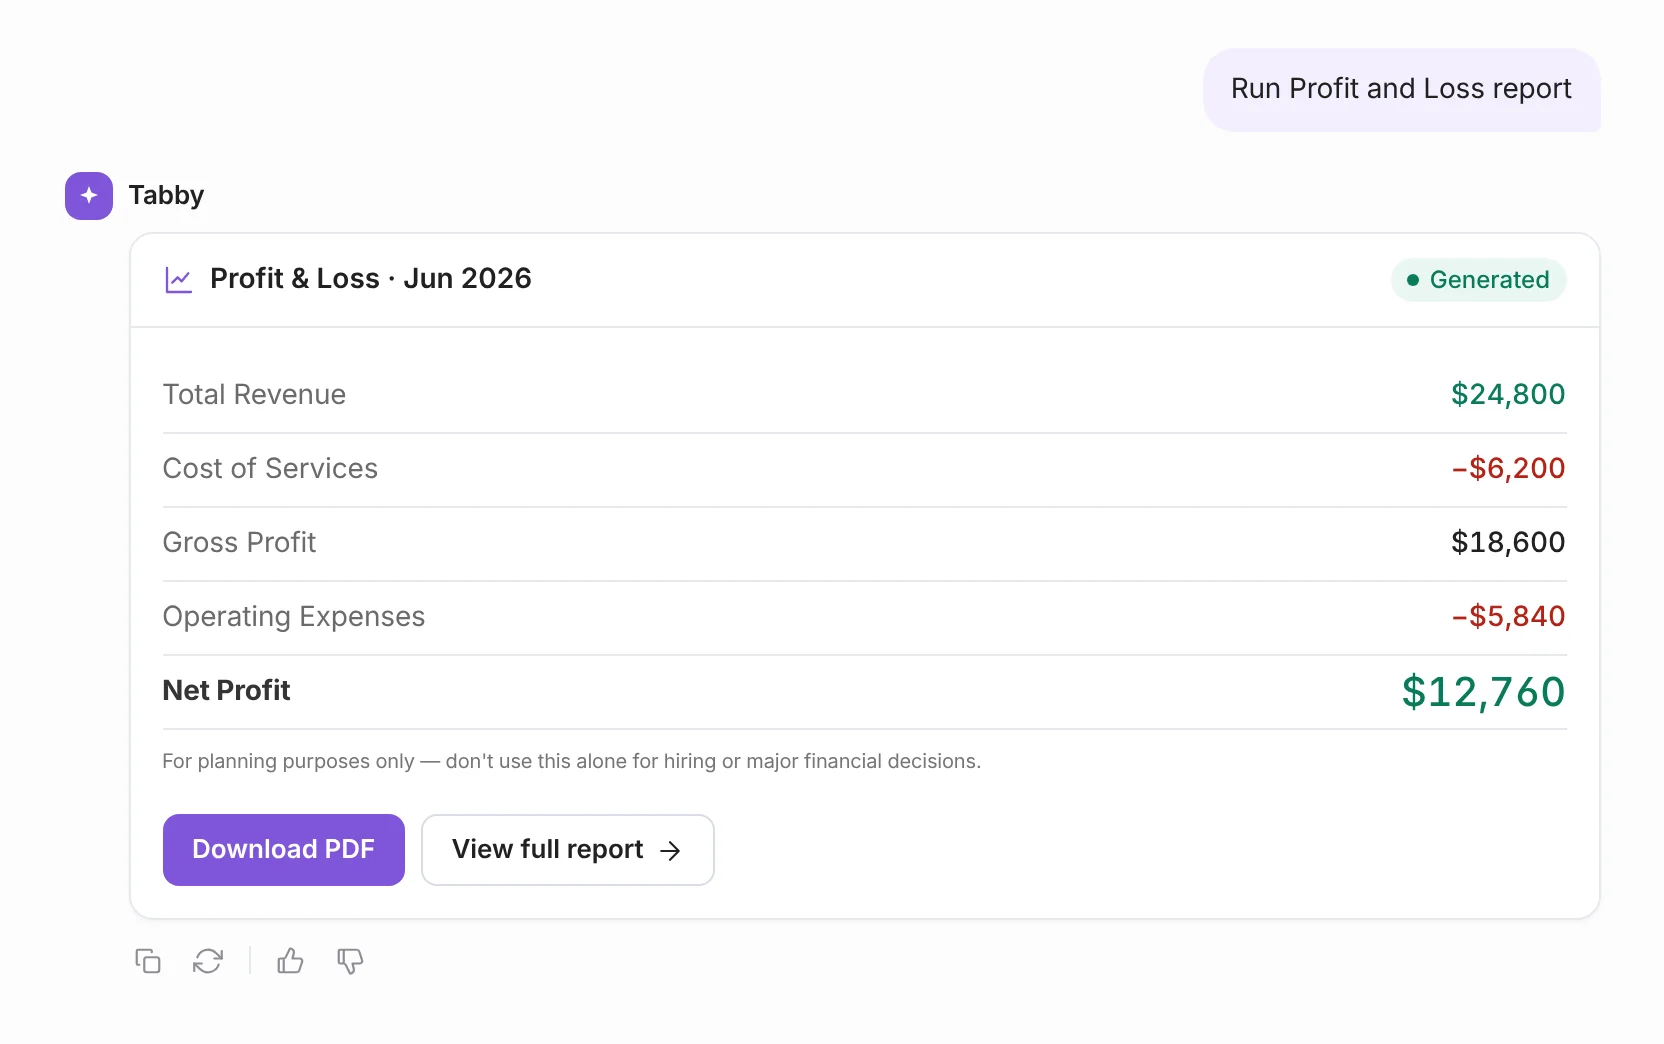Click the Gross Profit label
This screenshot has height=1044, width=1664.
[x=239, y=543]
